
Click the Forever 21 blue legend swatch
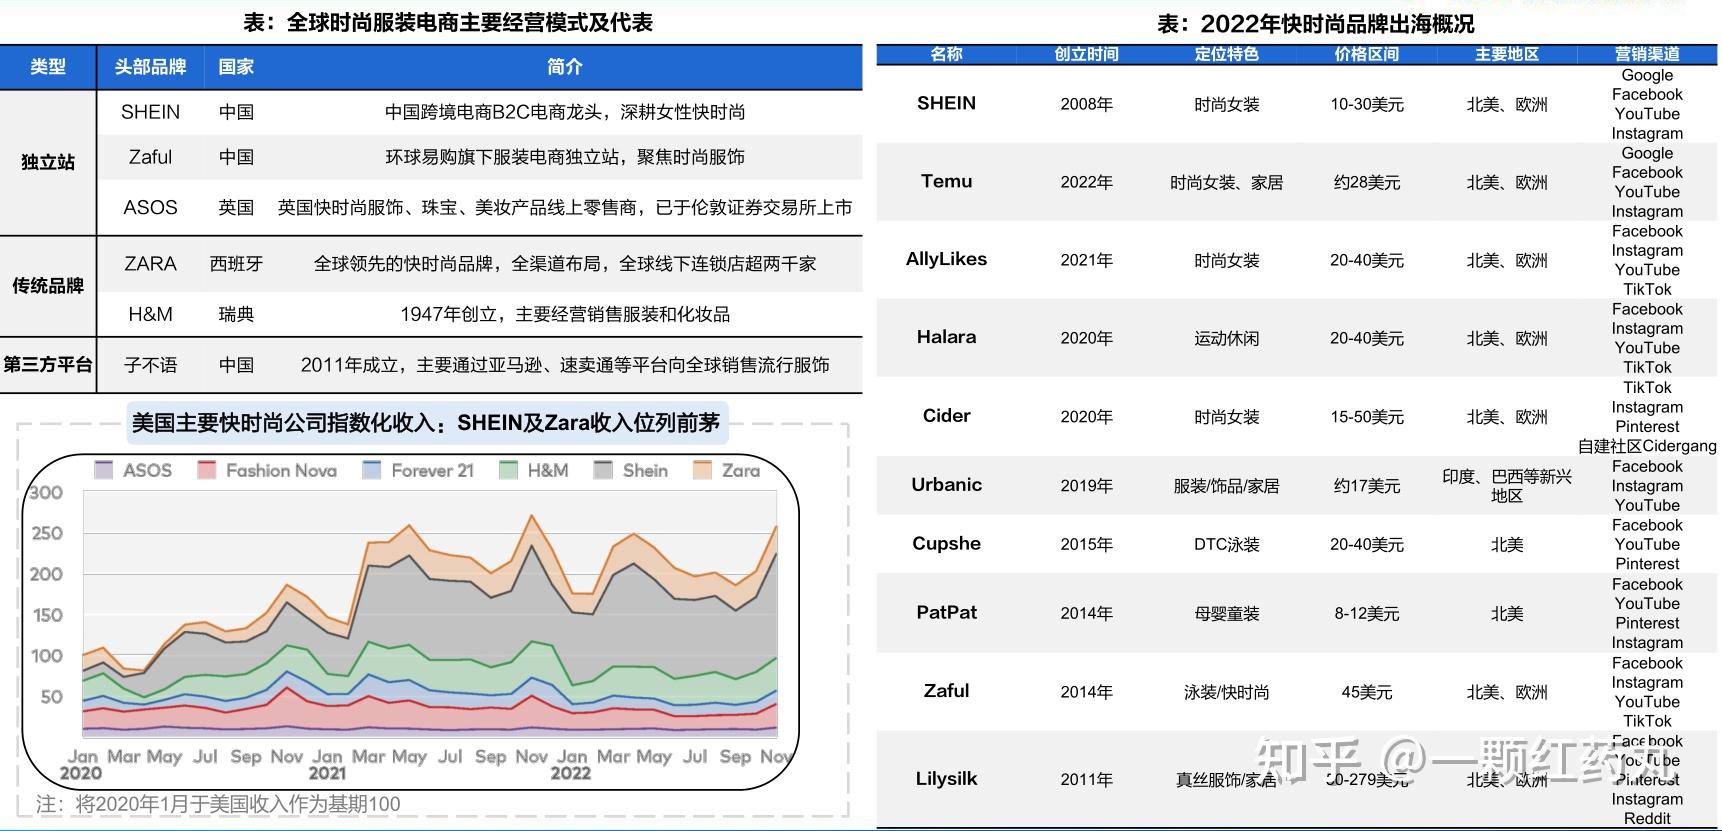point(372,470)
